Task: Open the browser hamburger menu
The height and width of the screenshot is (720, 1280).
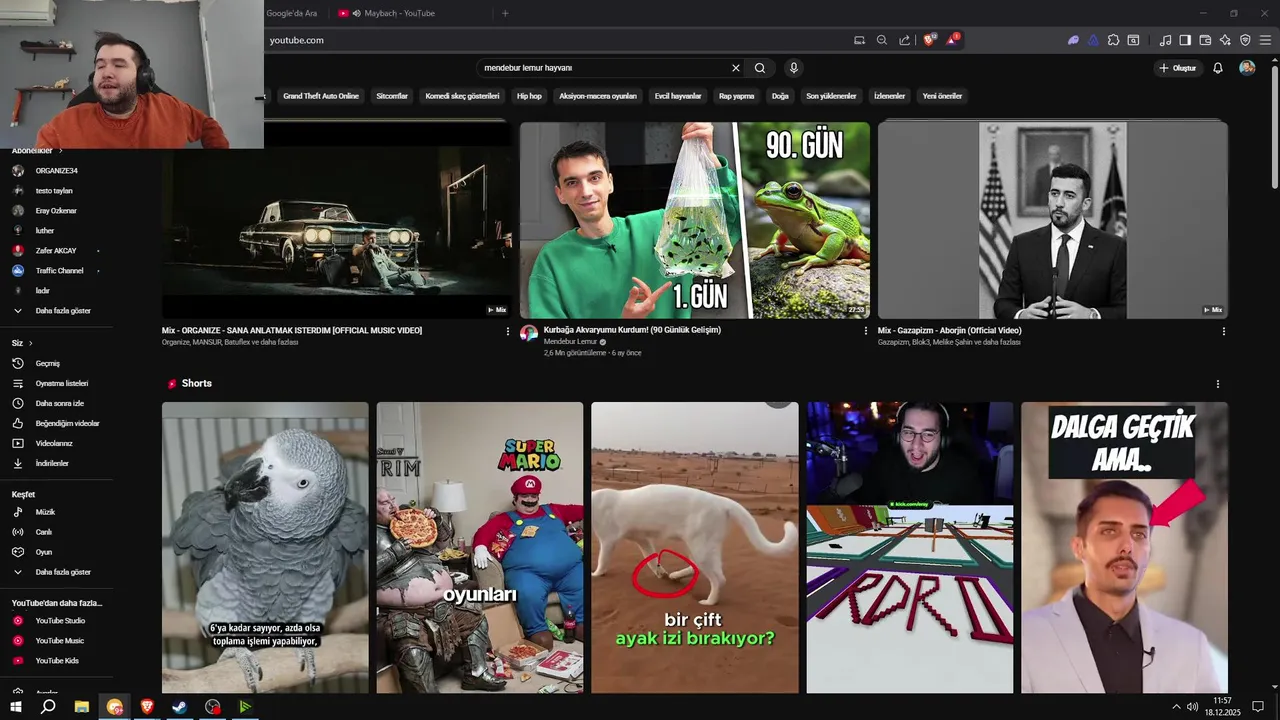Action: 1265,40
